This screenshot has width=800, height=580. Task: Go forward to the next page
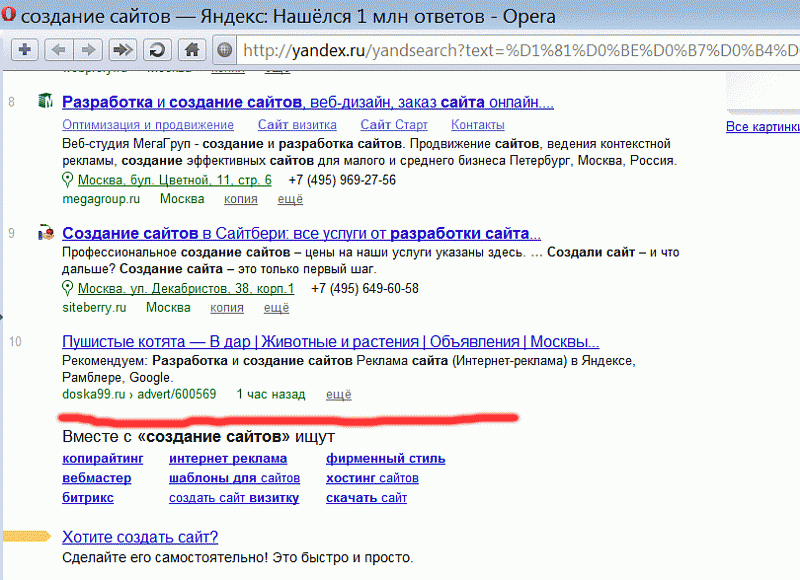(88, 49)
